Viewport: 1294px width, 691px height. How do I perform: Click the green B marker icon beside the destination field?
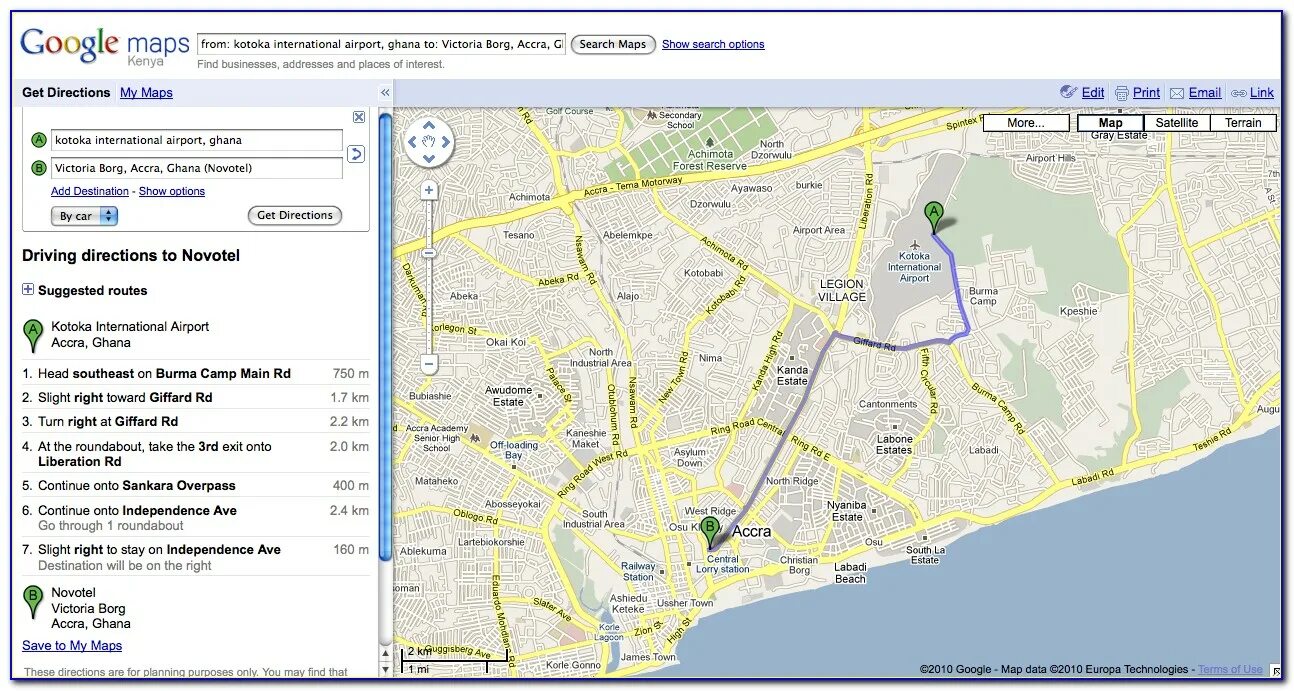pyautogui.click(x=39, y=168)
